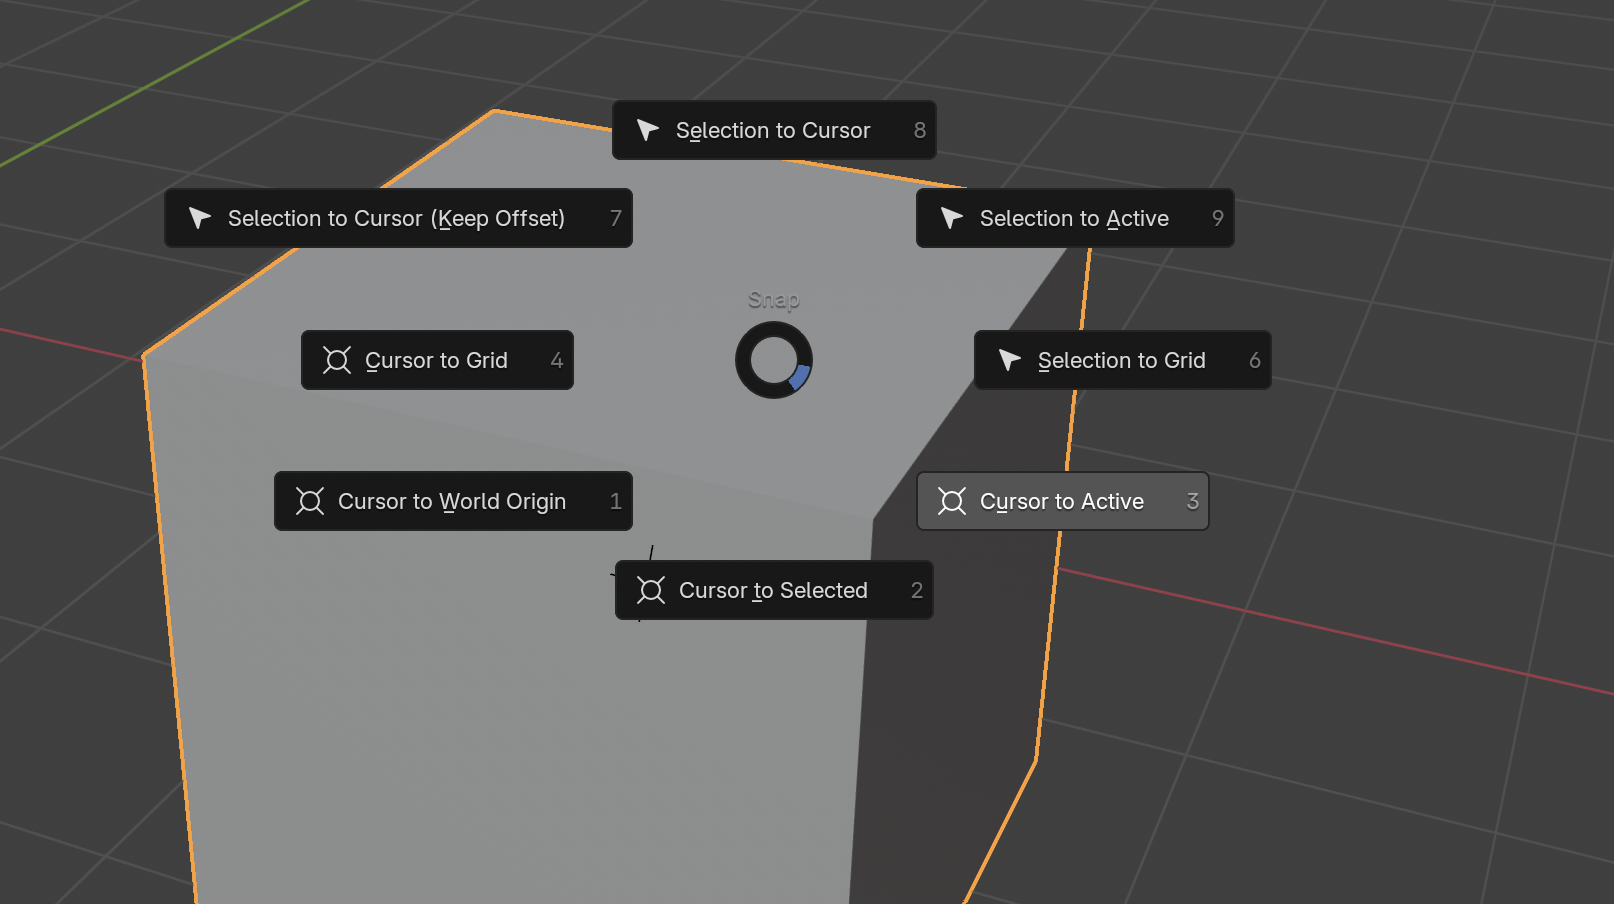The width and height of the screenshot is (1614, 904).
Task: Click arrow icon beside Selection to Active
Action: pos(952,218)
